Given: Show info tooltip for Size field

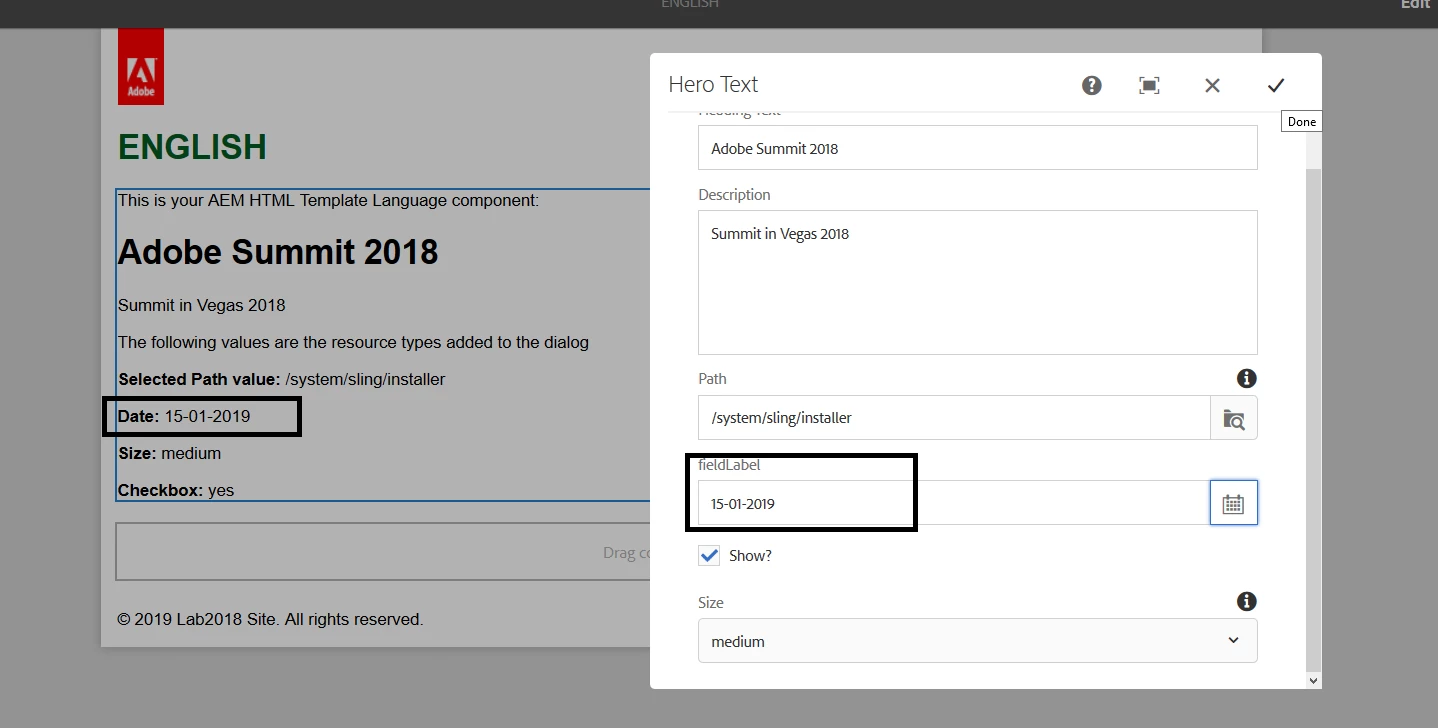Looking at the screenshot, I should 1246,601.
